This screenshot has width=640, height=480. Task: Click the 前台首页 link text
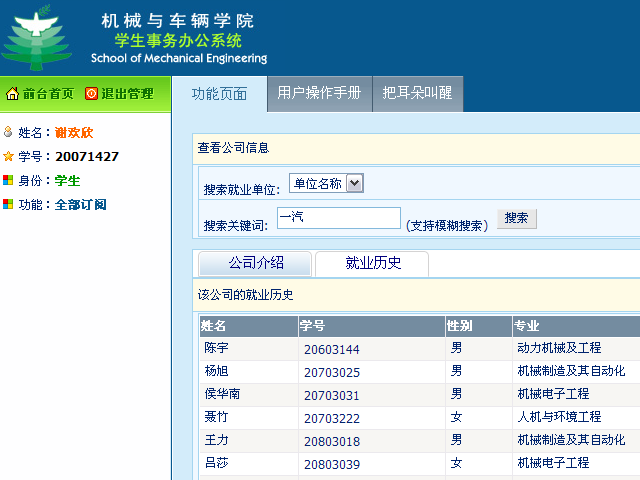(x=48, y=94)
